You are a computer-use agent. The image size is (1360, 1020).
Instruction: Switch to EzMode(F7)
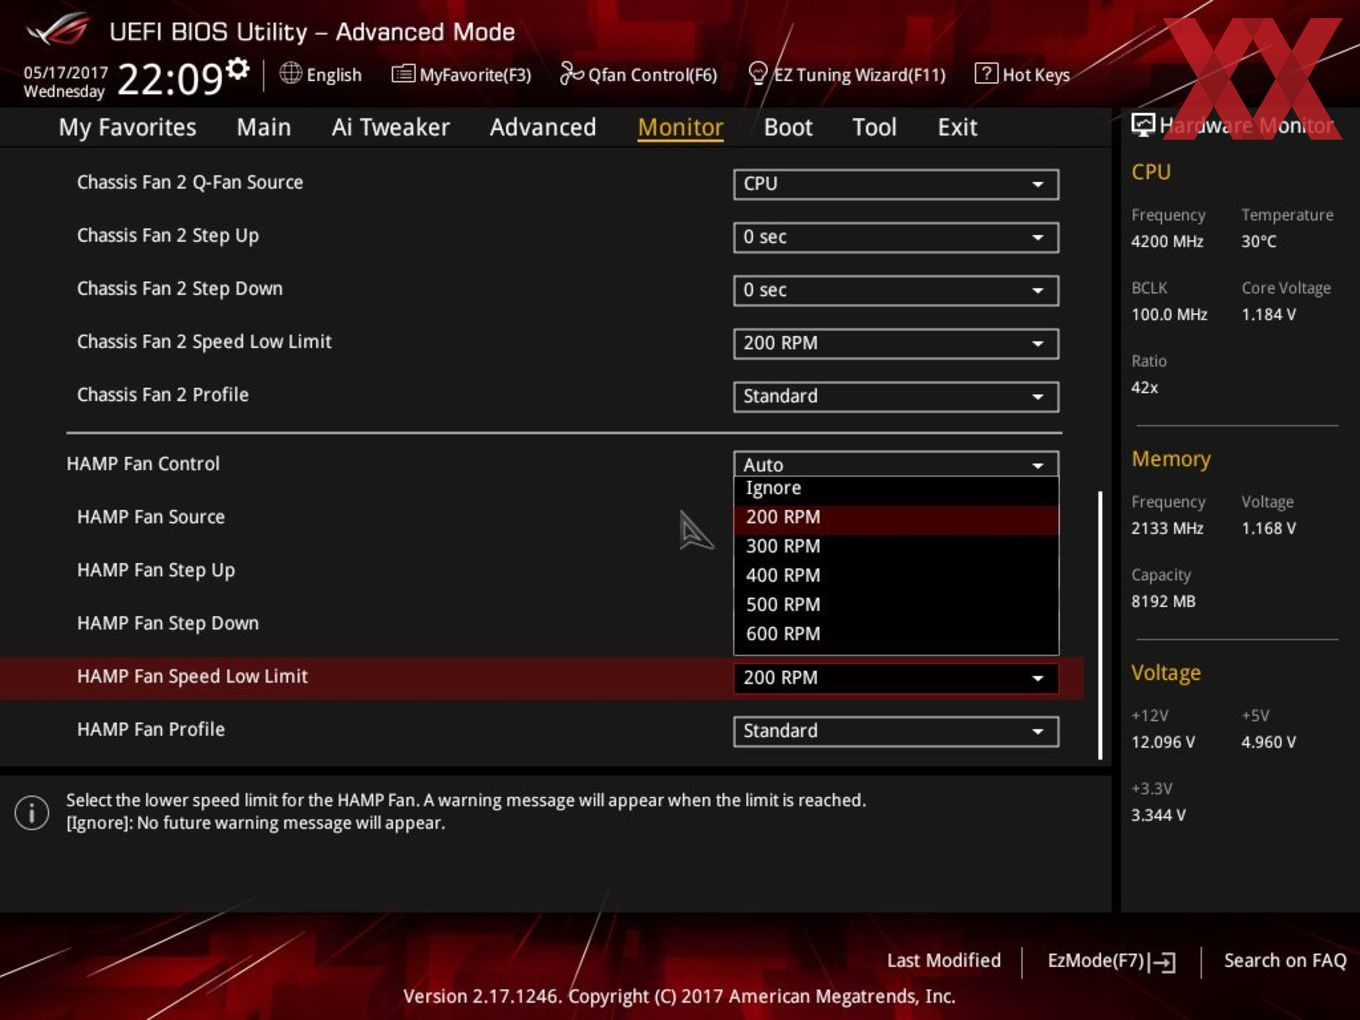coord(1111,961)
